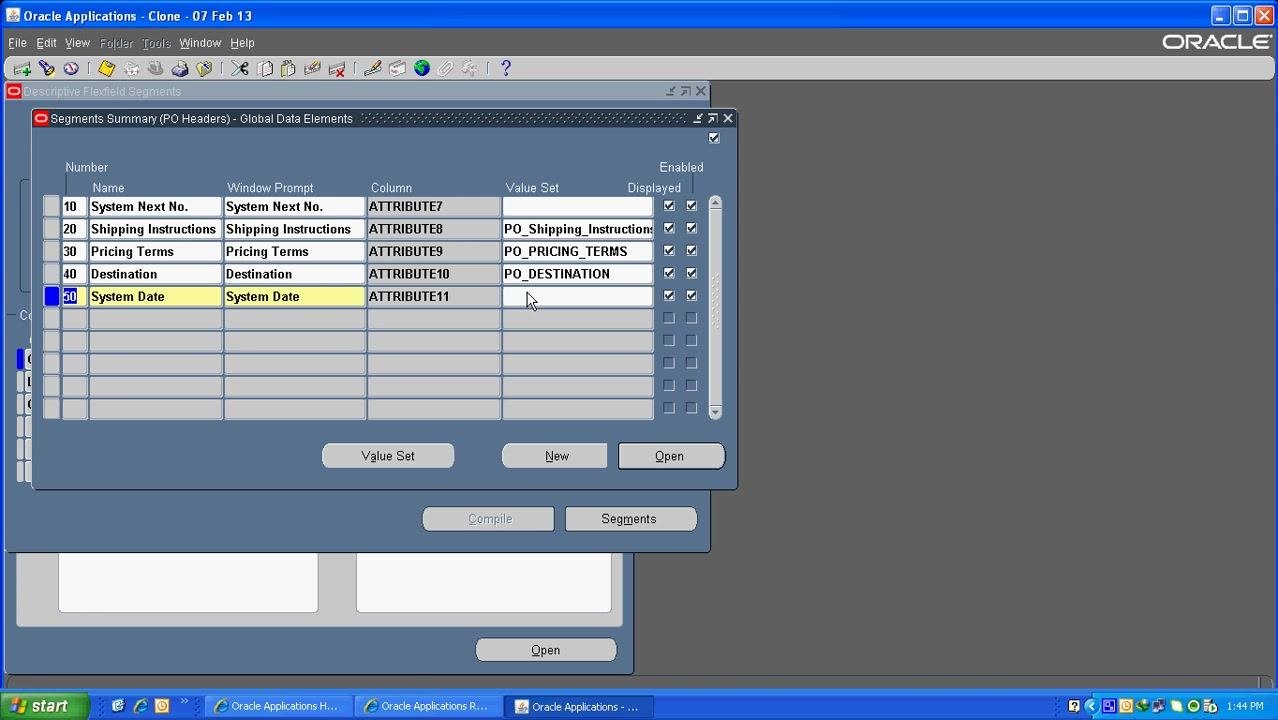1278x720 pixels.
Task: Click the Print toolbar icon
Action: pos(180,69)
